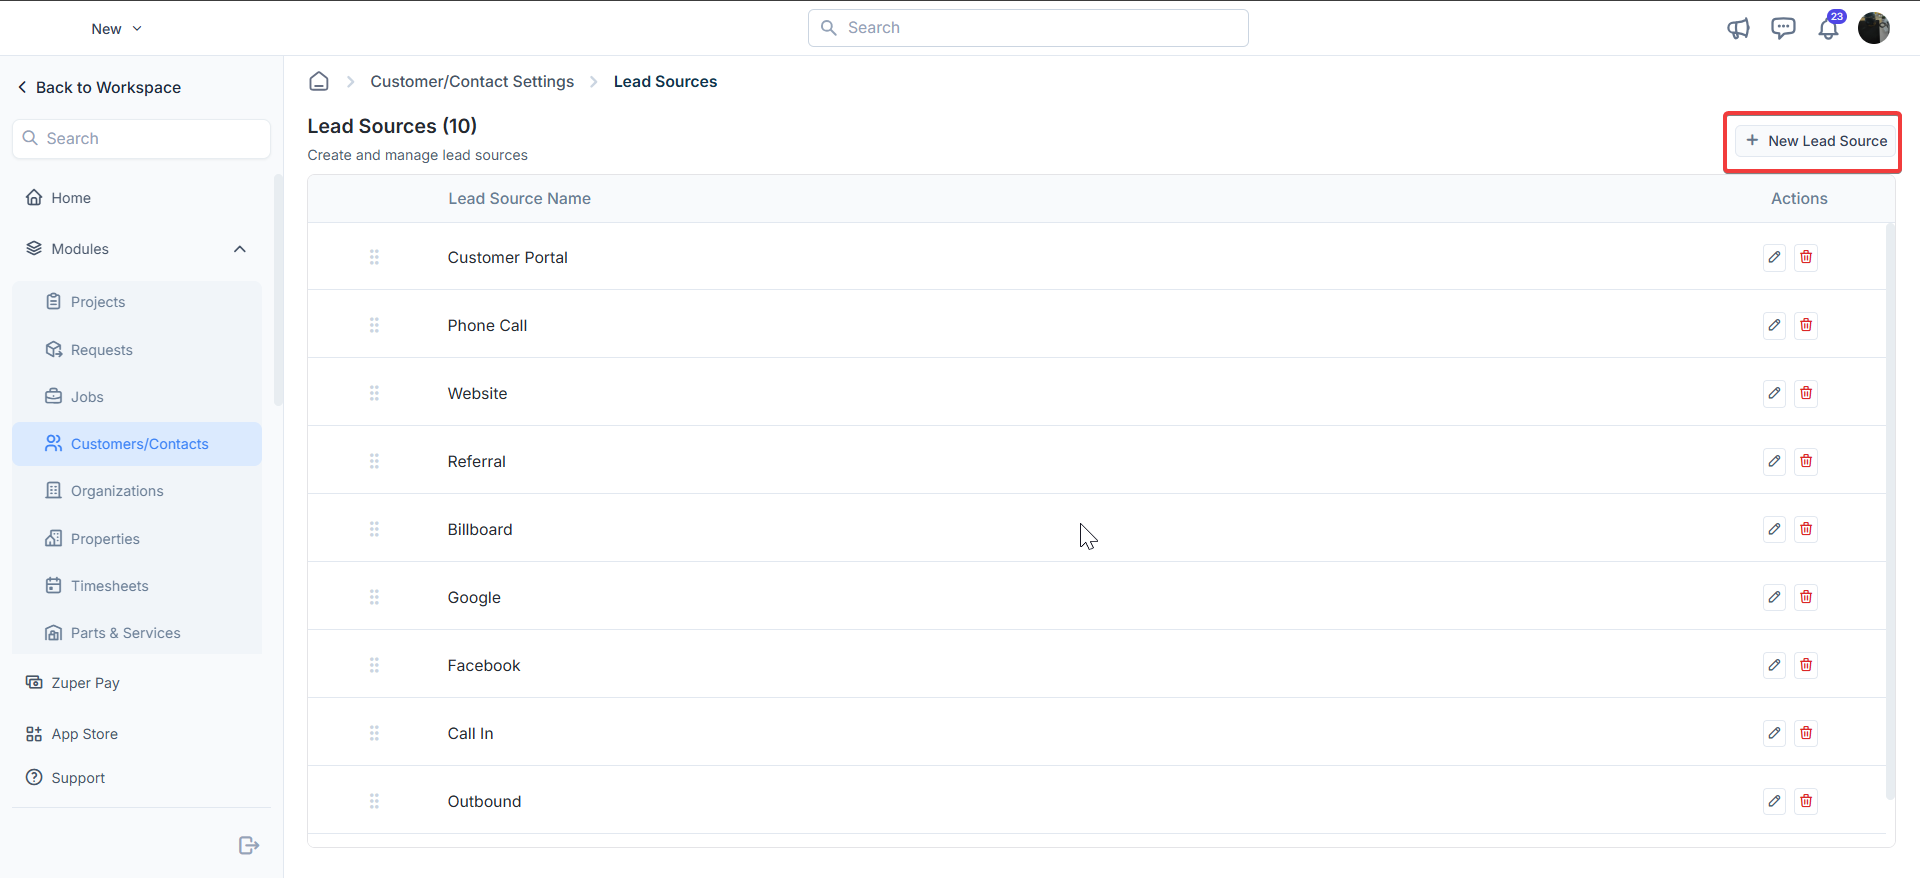Click the table vertical scrollbar

[1889, 510]
